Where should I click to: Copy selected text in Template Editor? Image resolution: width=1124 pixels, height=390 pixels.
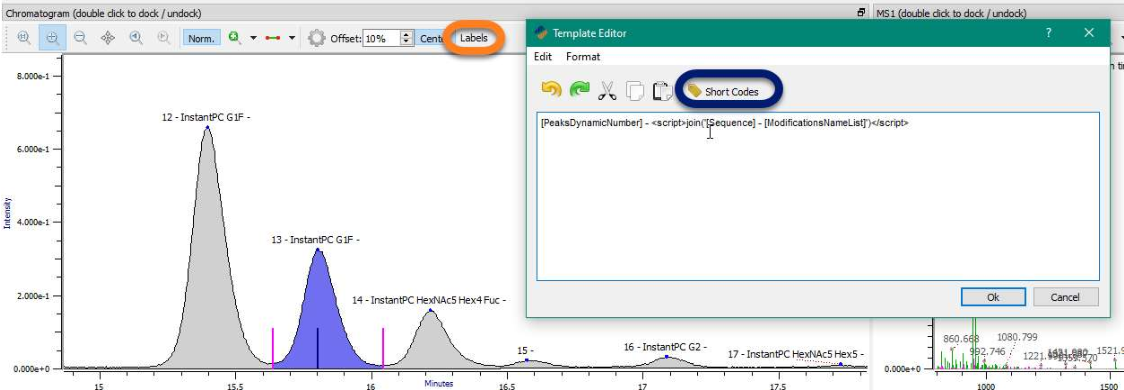[635, 90]
